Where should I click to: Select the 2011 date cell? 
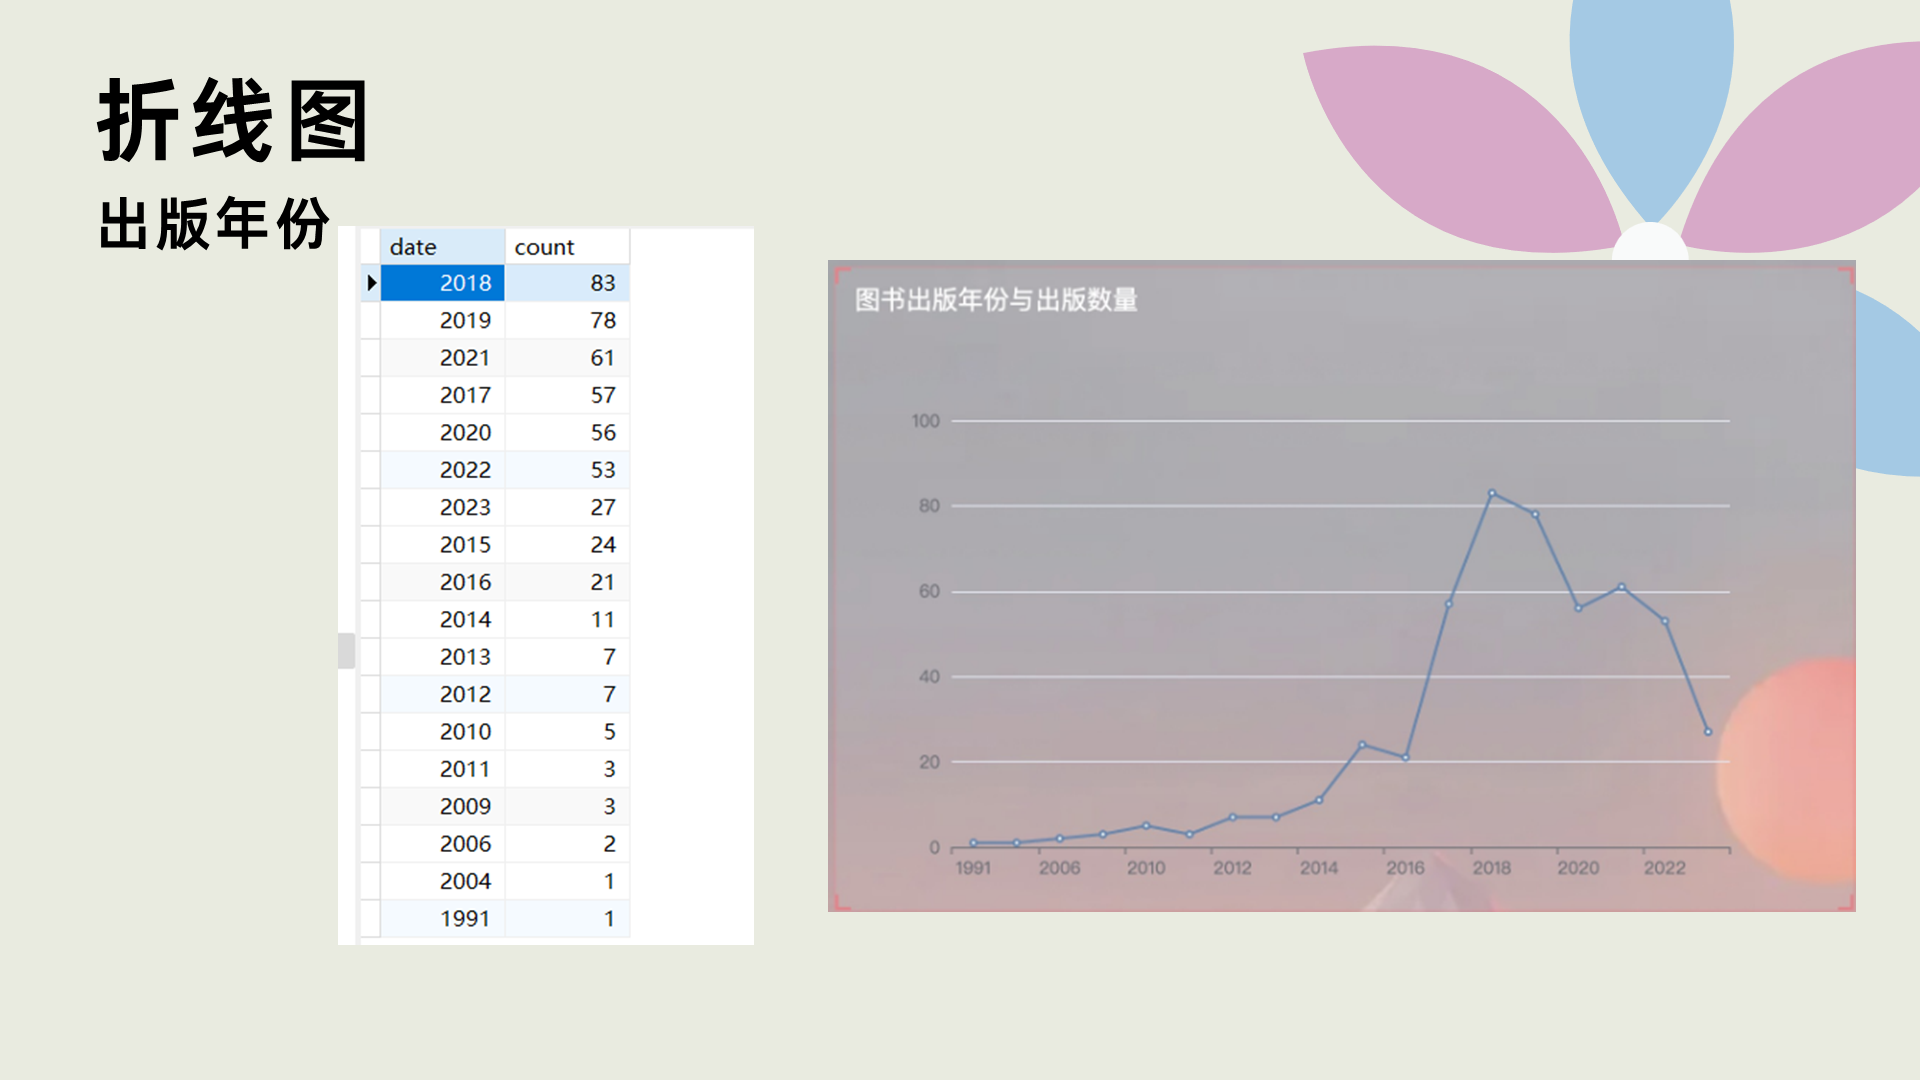tap(442, 769)
